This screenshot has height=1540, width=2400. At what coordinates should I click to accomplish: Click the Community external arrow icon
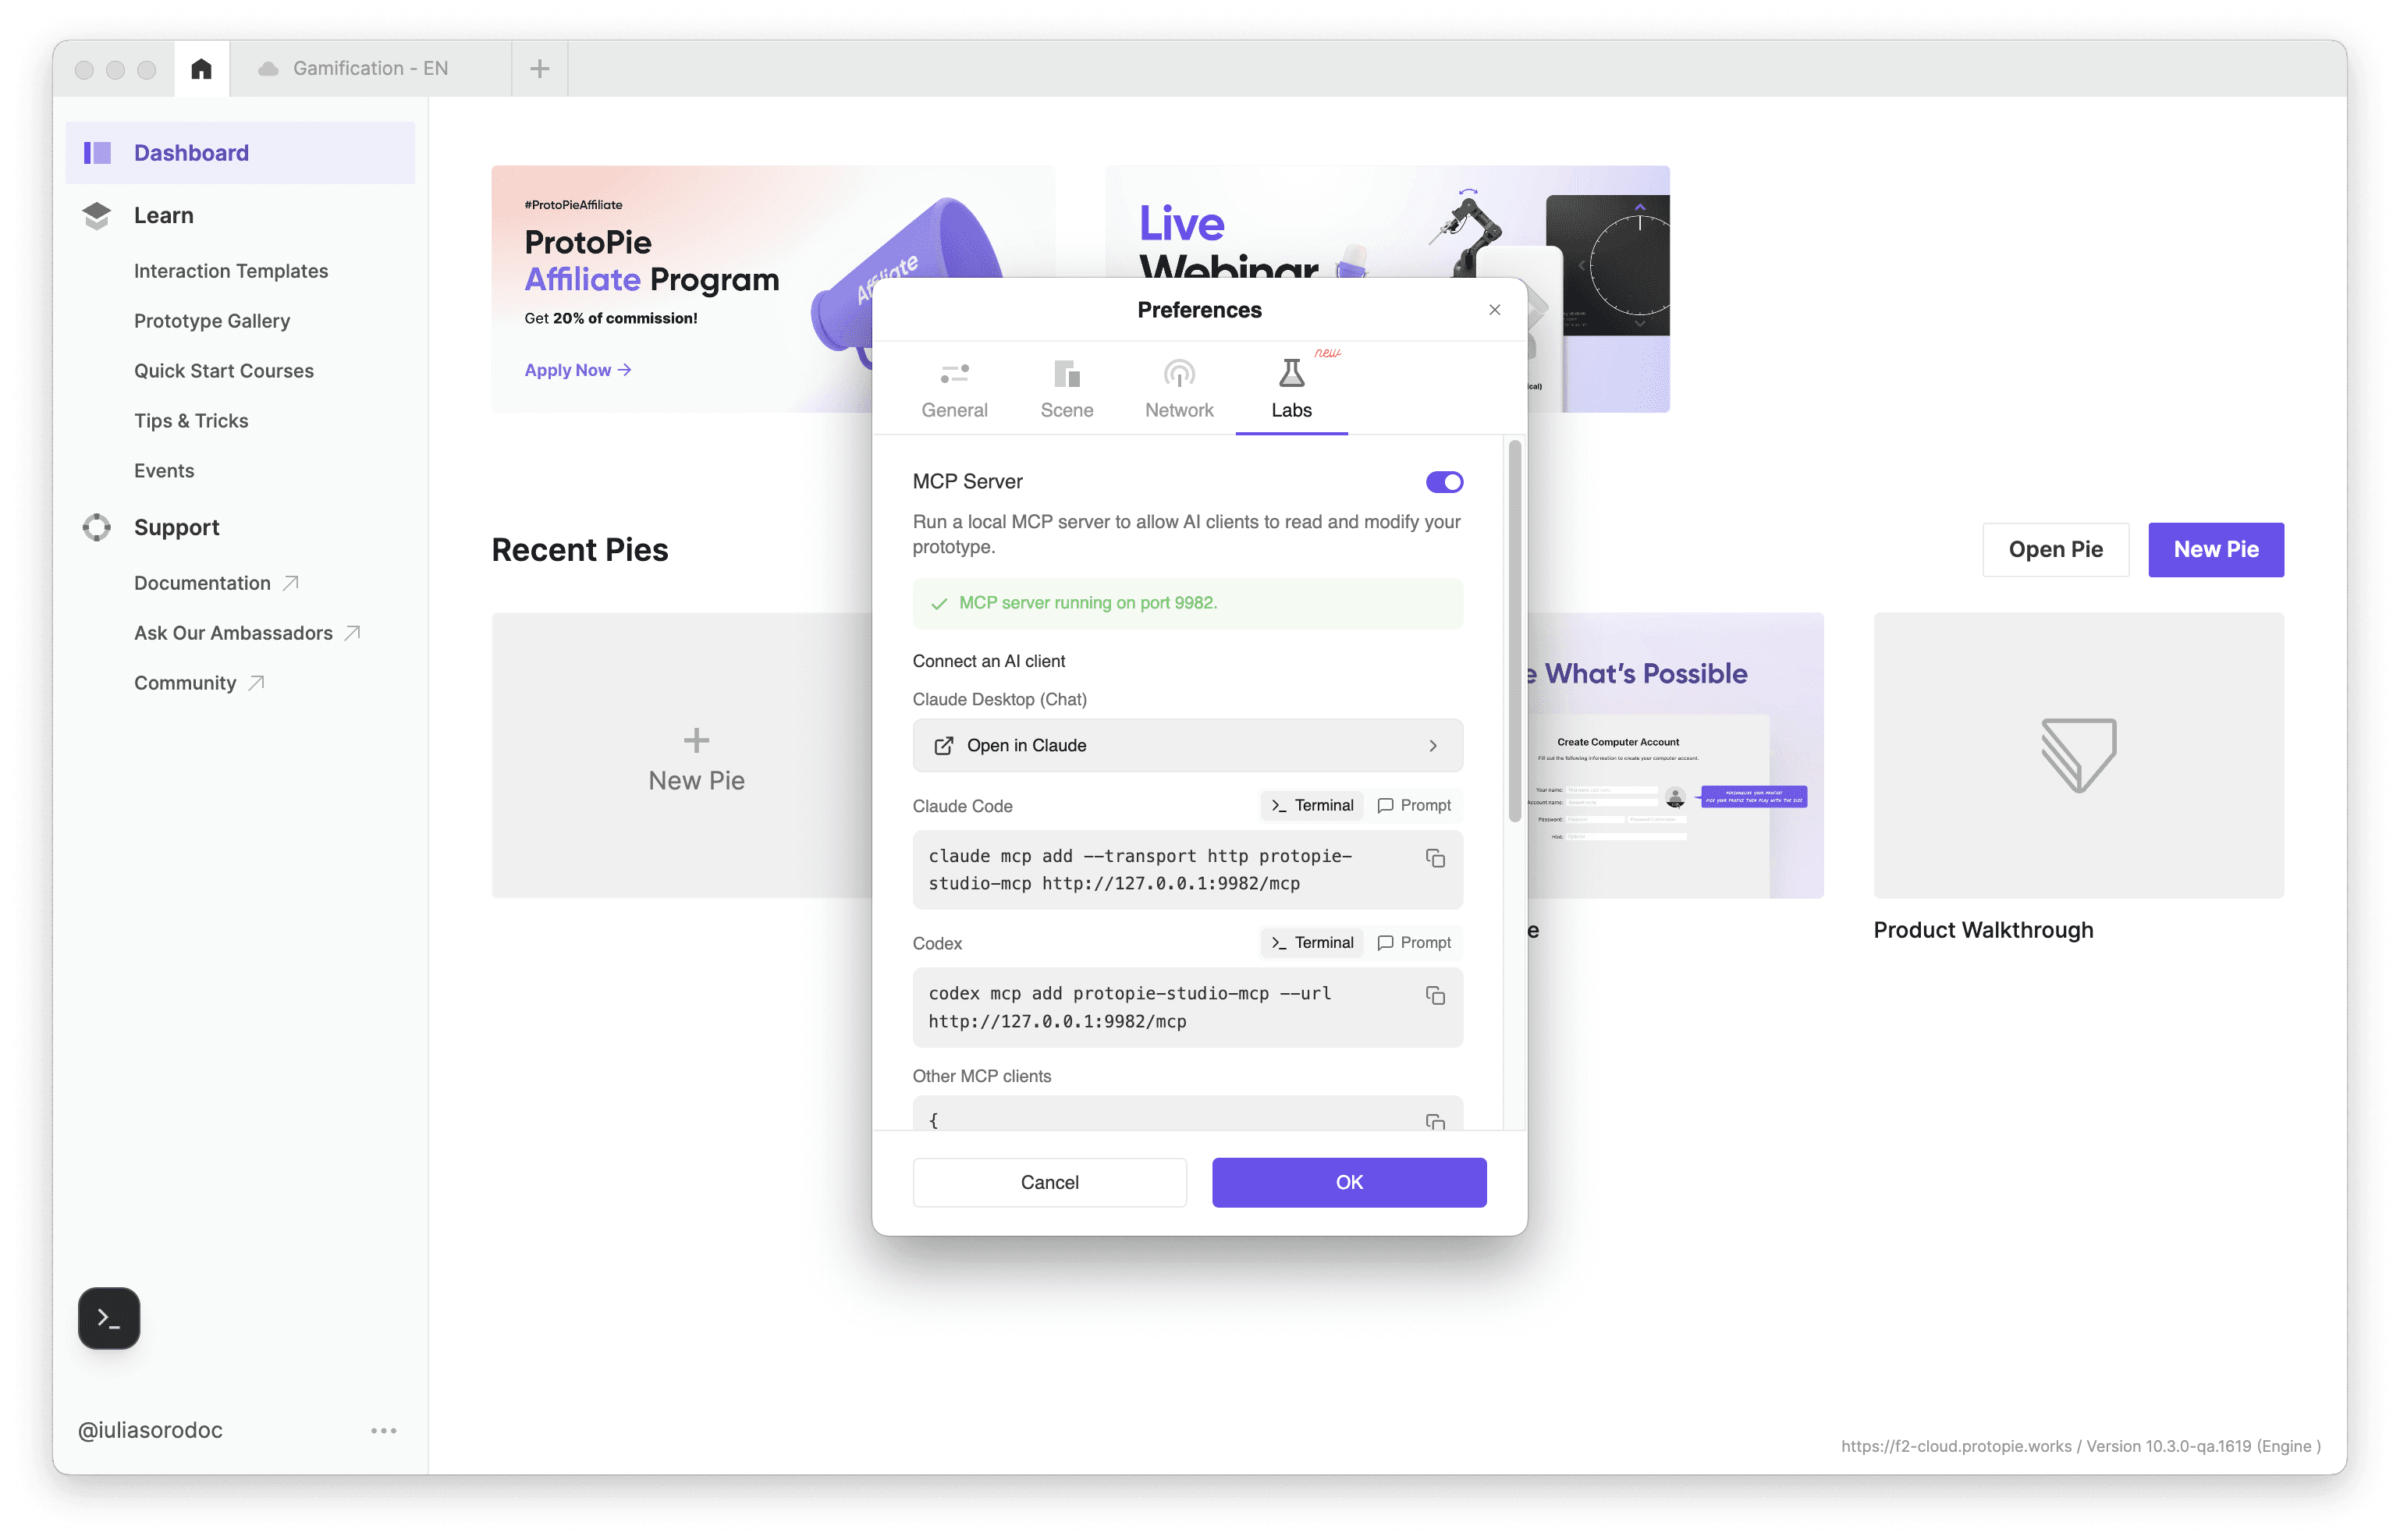256,683
